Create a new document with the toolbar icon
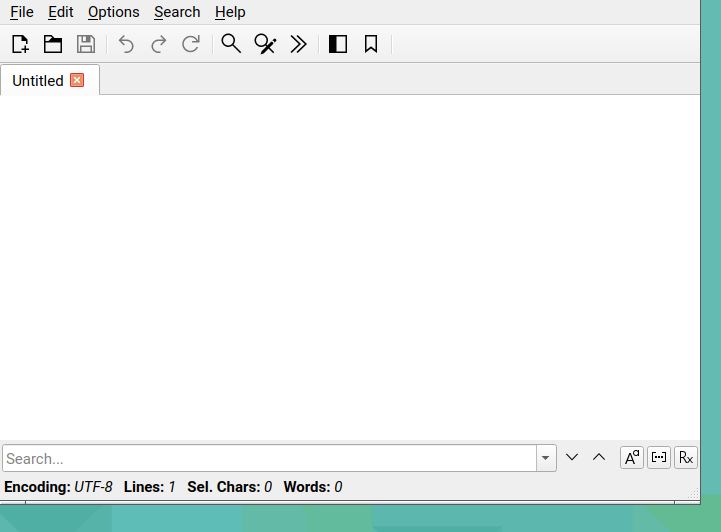 (x=20, y=44)
